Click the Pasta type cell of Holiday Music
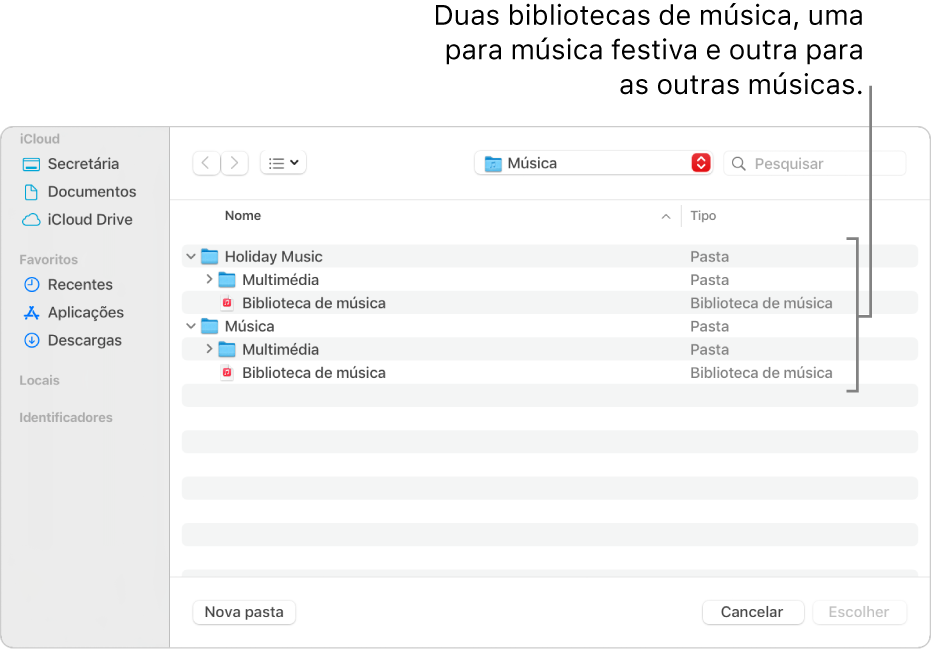This screenshot has width=931, height=649. 710,257
